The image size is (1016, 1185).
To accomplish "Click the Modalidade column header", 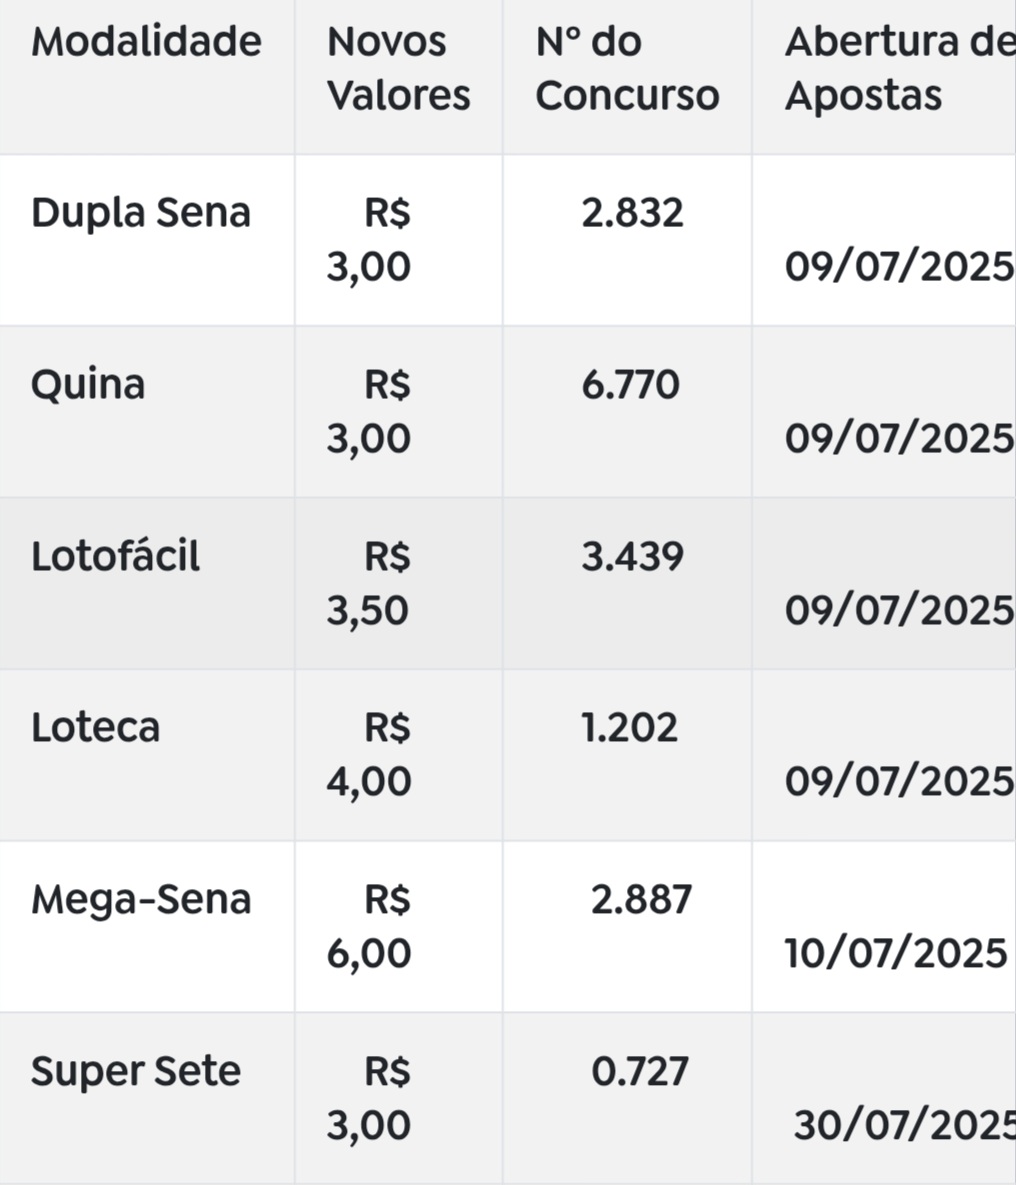I will 146,42.
